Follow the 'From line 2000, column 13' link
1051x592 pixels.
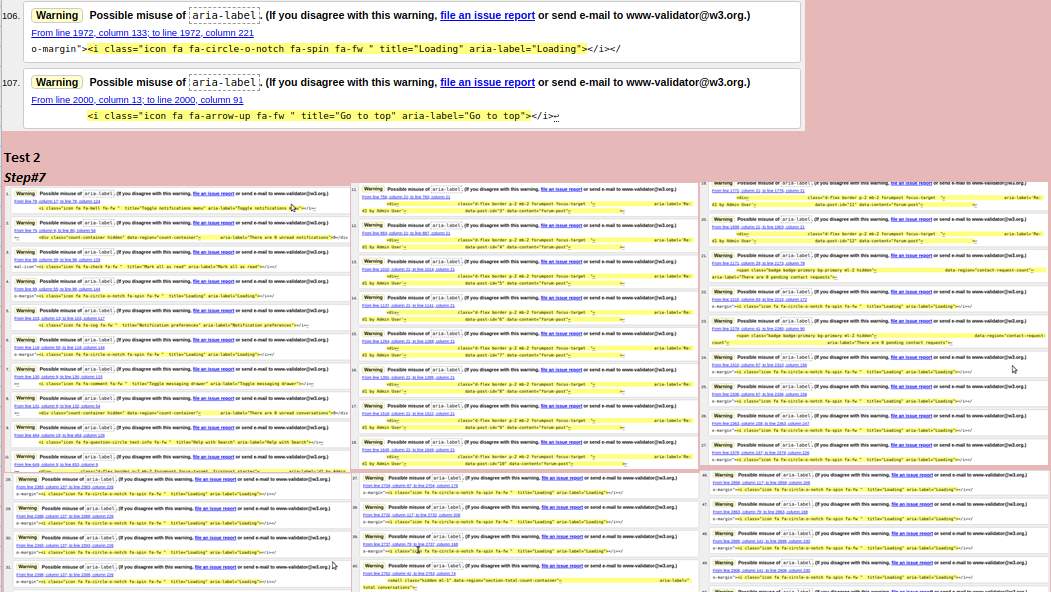[x=137, y=100]
